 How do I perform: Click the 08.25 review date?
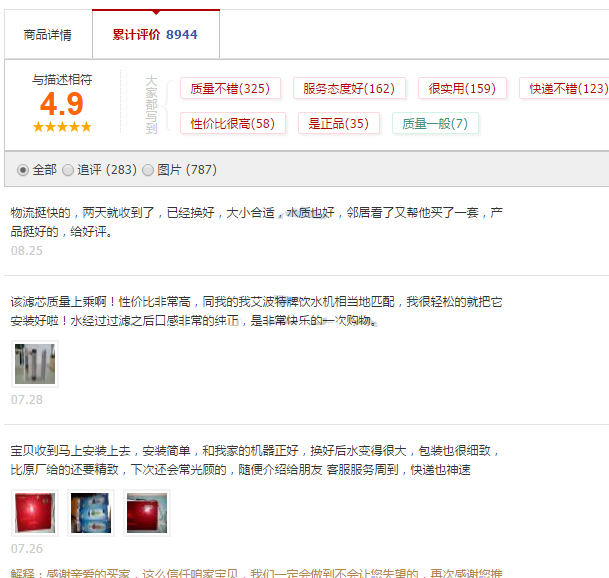pyautogui.click(x=27, y=251)
